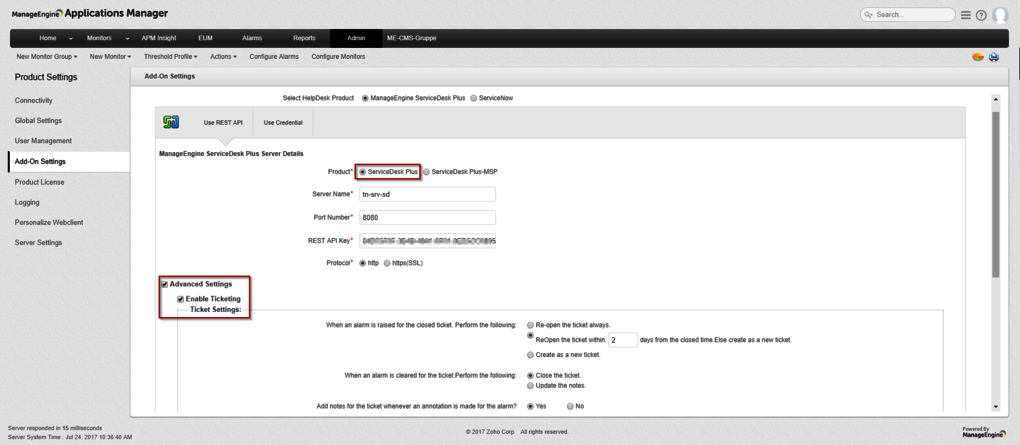Select No for annotation notes
This screenshot has width=1020, height=445.
(x=570, y=406)
